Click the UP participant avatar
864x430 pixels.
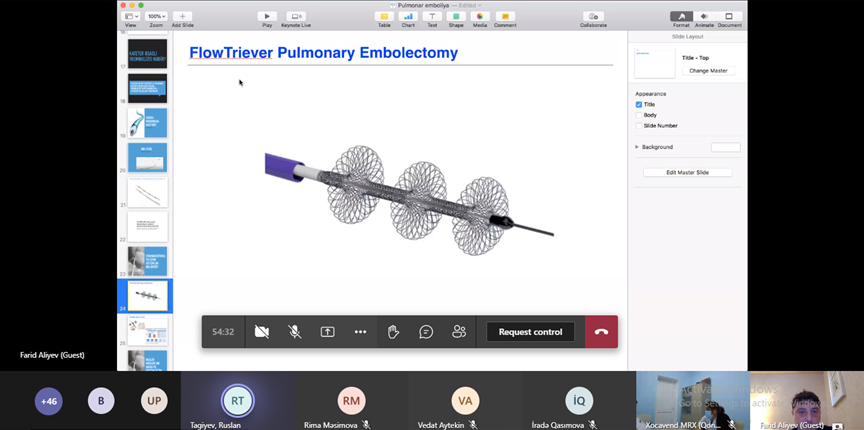click(x=154, y=401)
